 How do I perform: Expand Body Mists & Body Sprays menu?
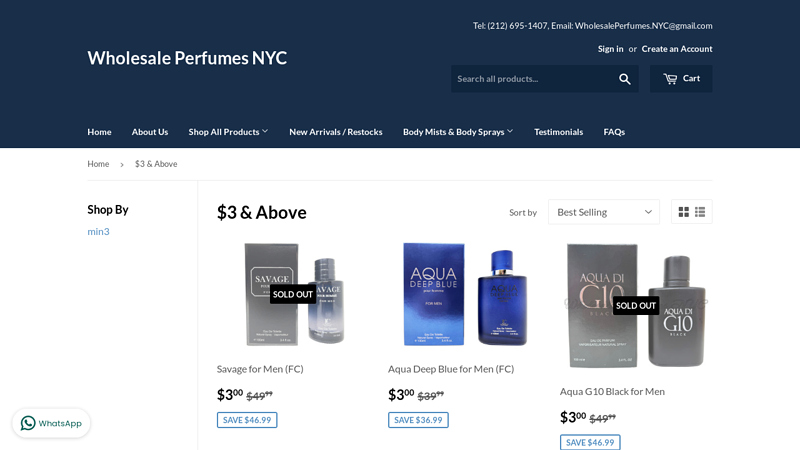click(x=458, y=132)
